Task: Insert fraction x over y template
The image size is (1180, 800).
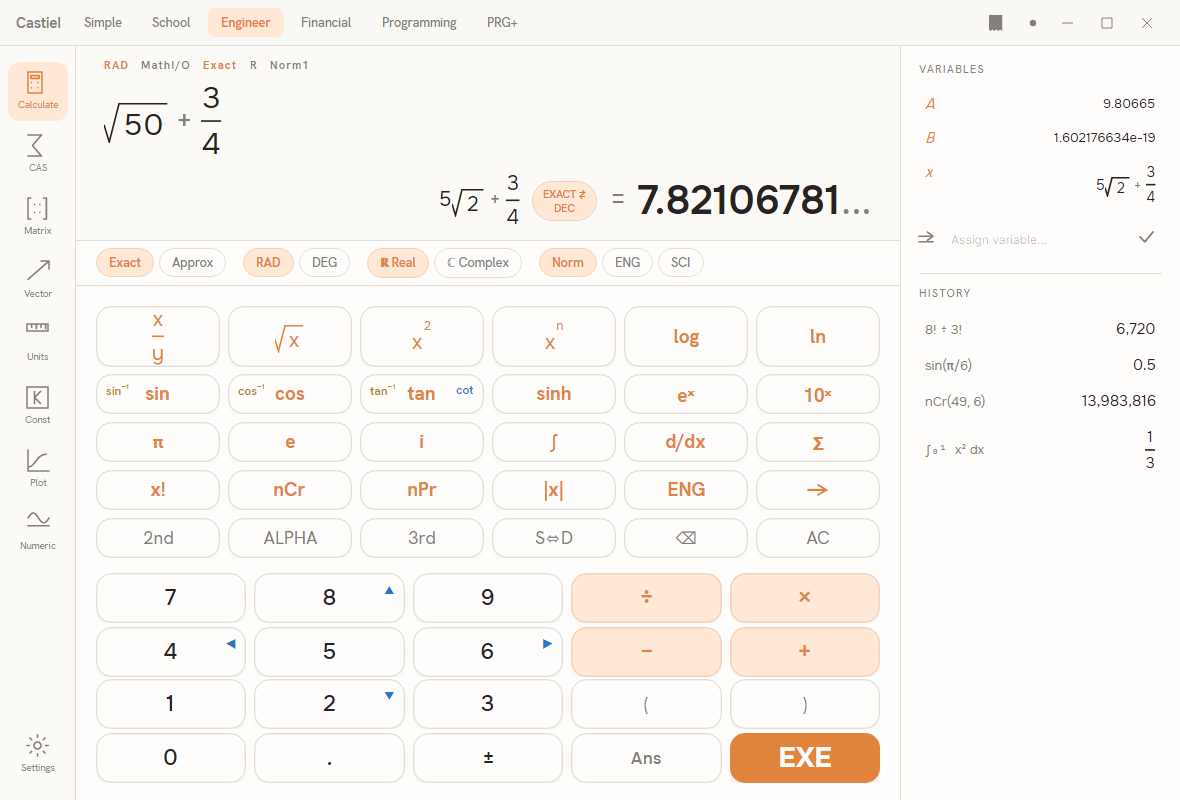Action: tap(158, 337)
